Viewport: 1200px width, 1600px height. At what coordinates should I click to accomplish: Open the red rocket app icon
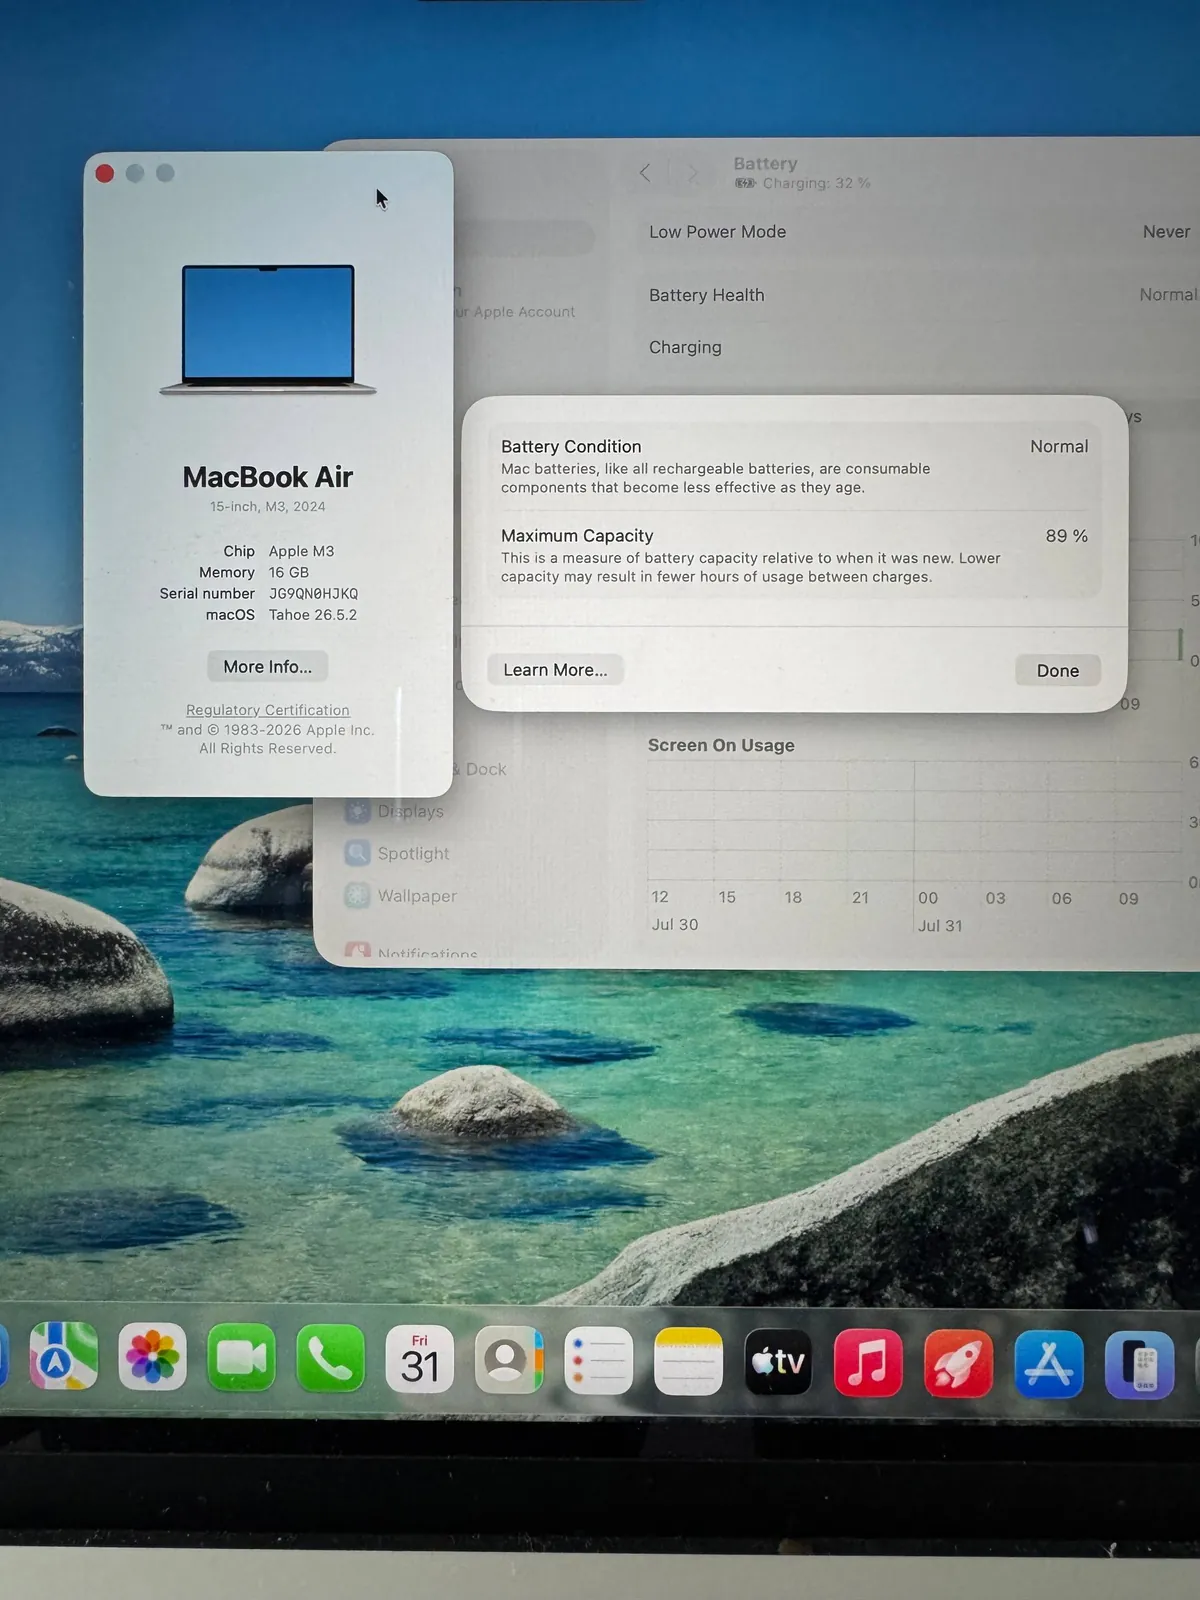tap(958, 1364)
